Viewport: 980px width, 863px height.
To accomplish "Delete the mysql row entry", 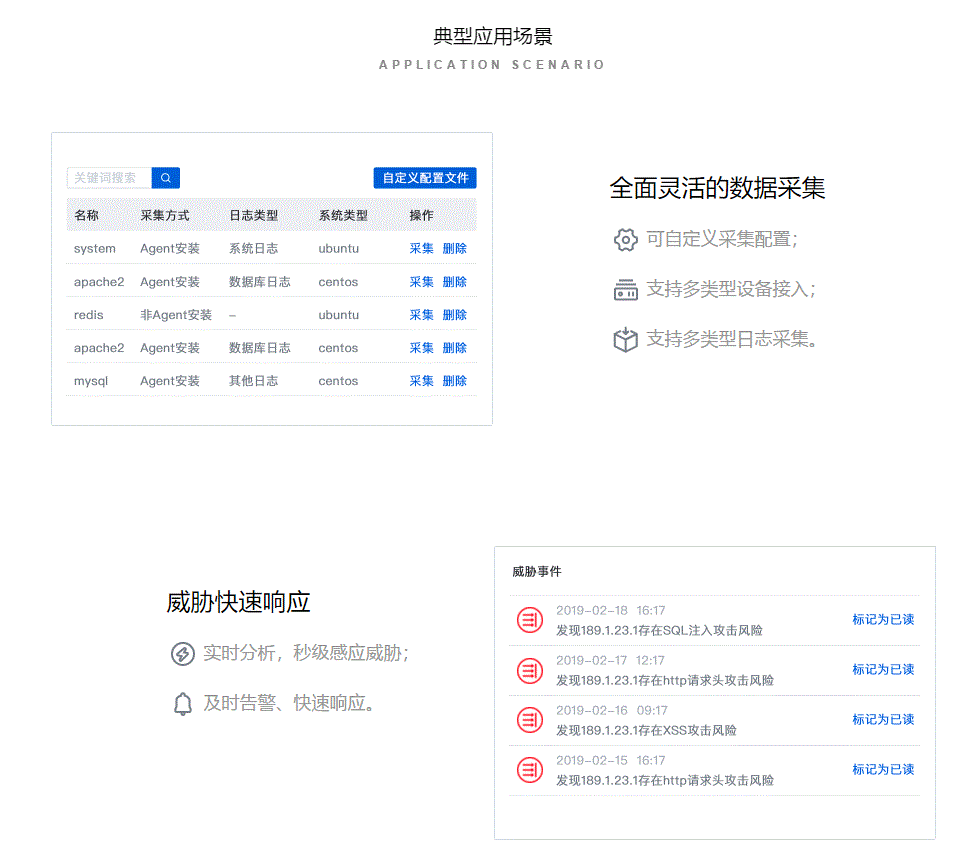I will [x=455, y=381].
